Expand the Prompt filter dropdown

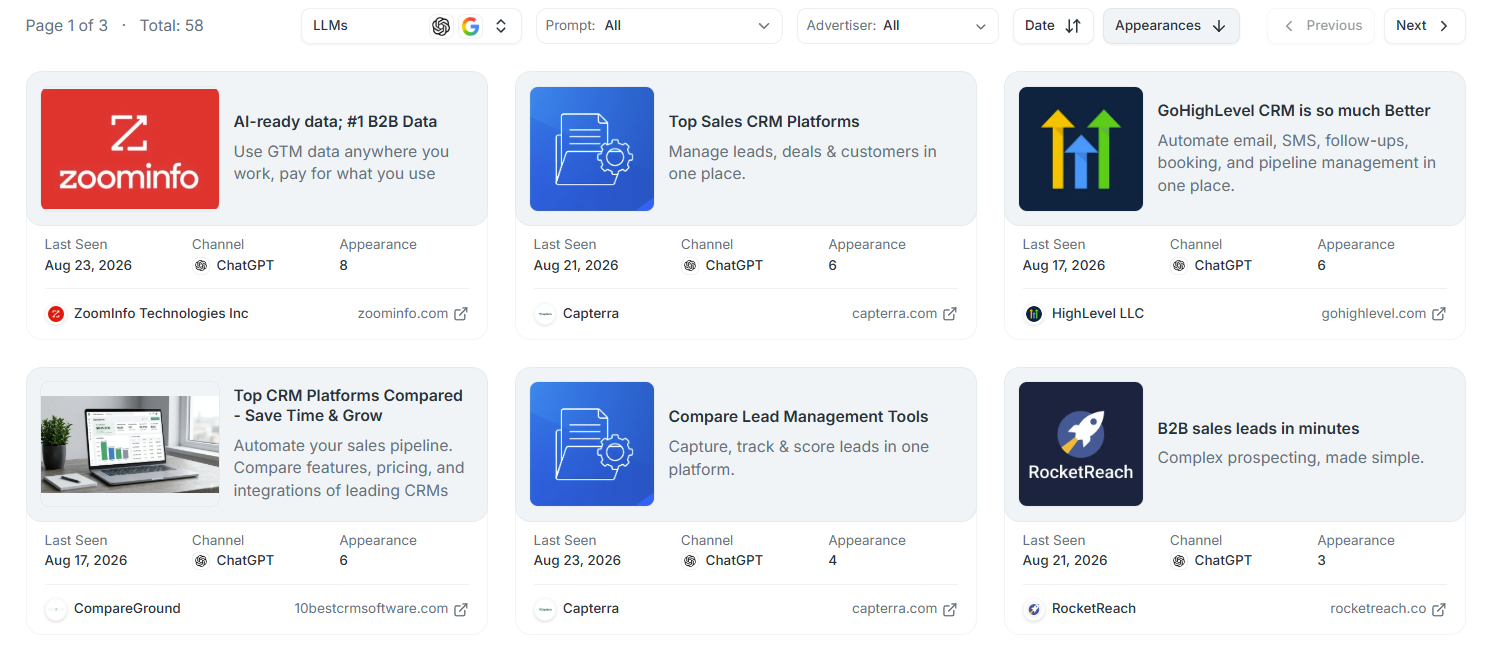pyautogui.click(x=659, y=26)
